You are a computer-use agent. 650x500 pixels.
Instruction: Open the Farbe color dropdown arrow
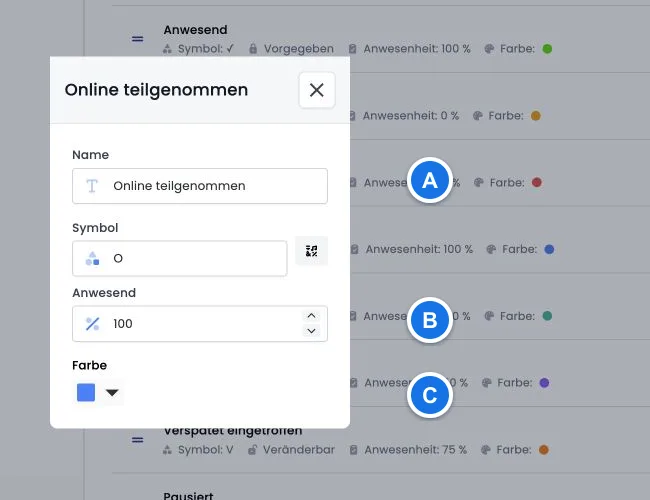click(x=112, y=392)
